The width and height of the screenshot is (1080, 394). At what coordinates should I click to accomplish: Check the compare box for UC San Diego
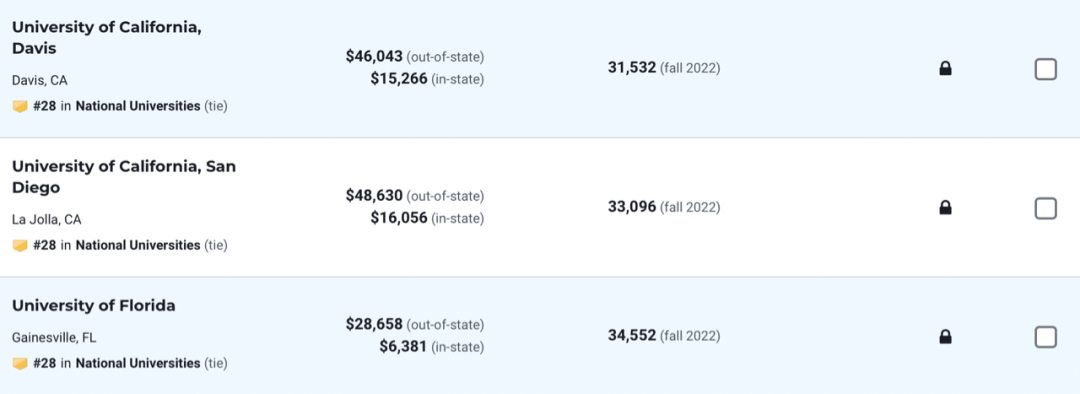1046,208
